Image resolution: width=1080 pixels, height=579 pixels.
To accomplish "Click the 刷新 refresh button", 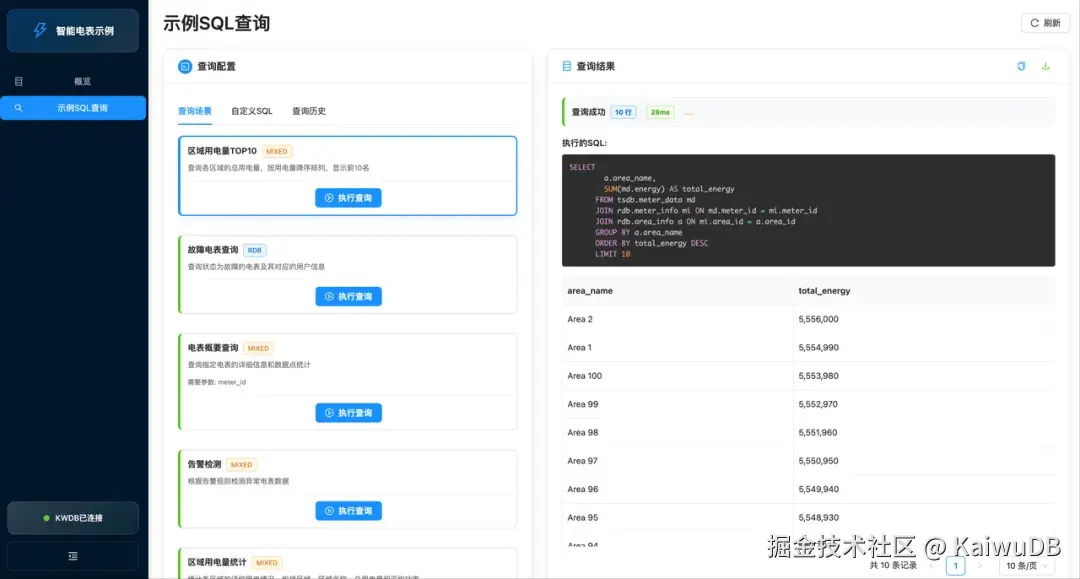I will 1045,23.
